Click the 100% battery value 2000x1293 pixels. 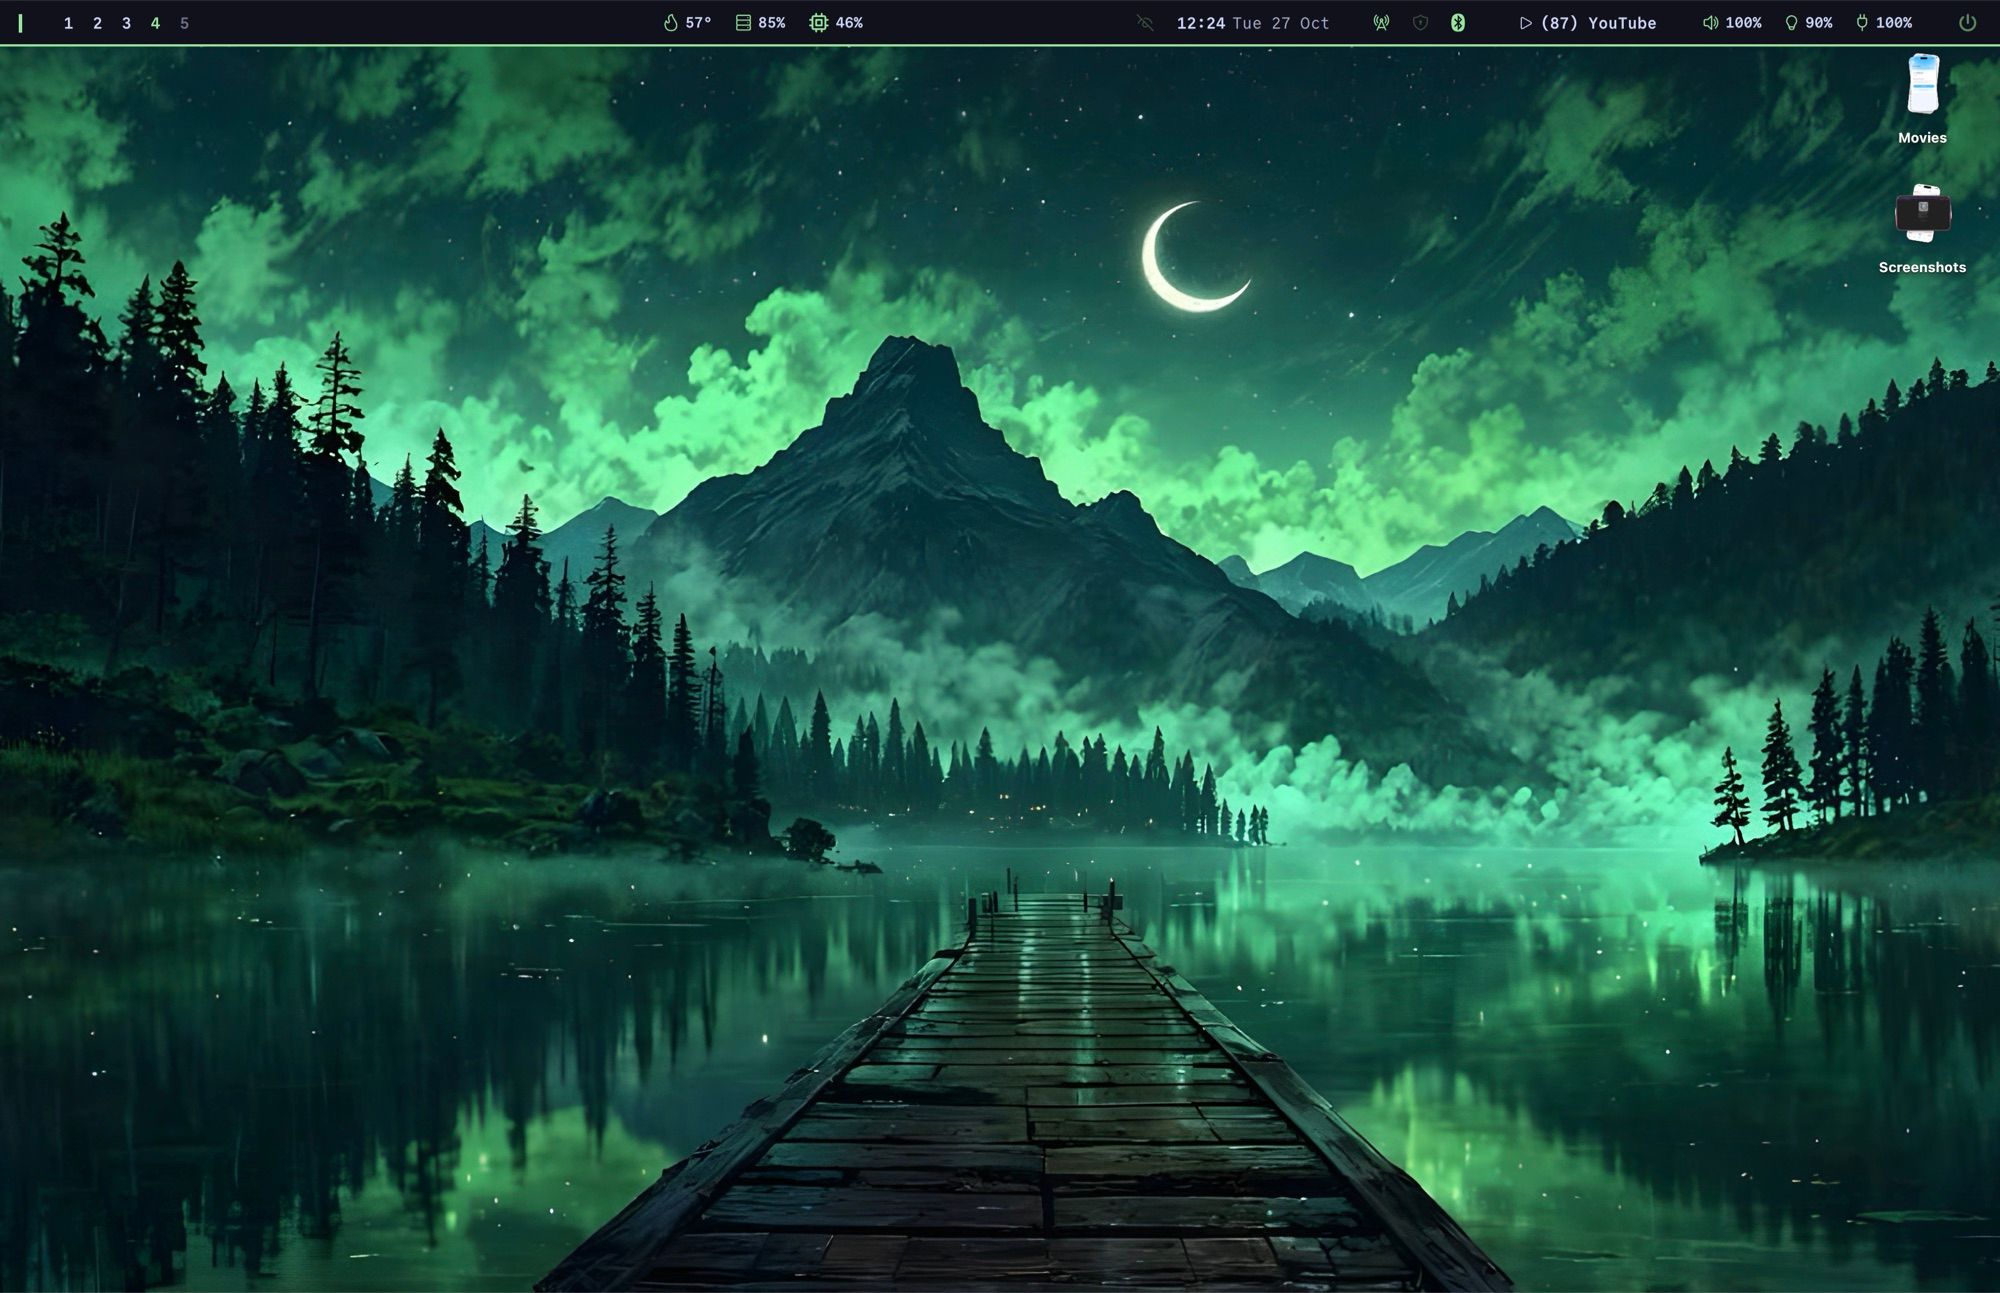(1894, 23)
